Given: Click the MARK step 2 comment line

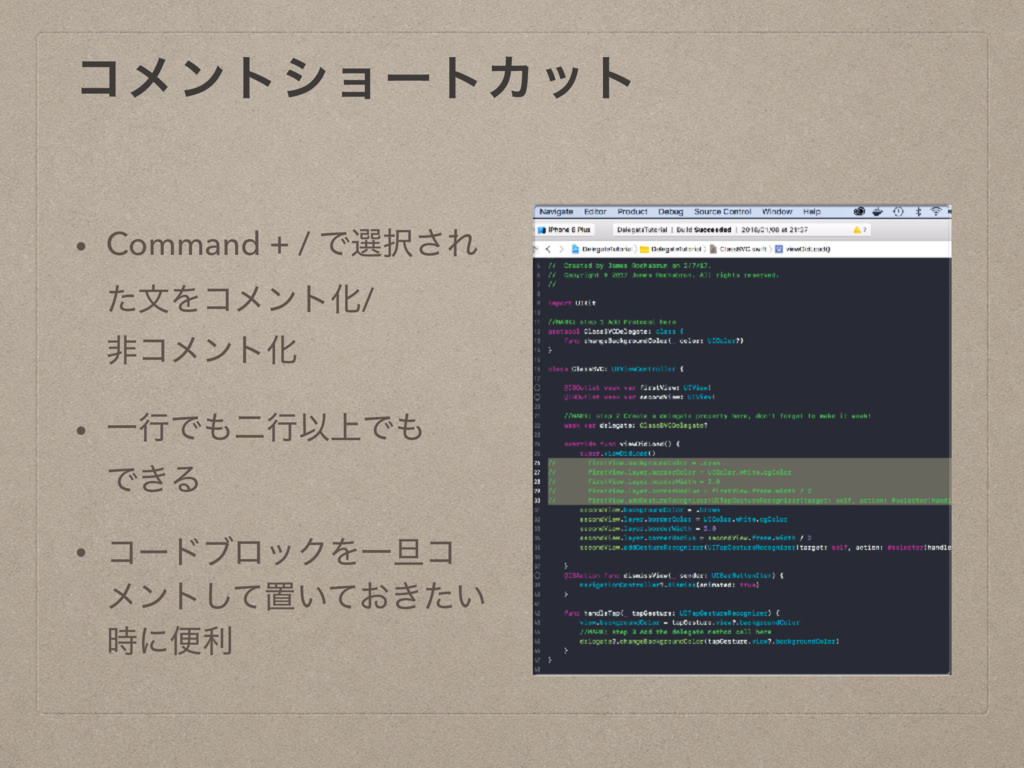Looking at the screenshot, I should 717,415.
